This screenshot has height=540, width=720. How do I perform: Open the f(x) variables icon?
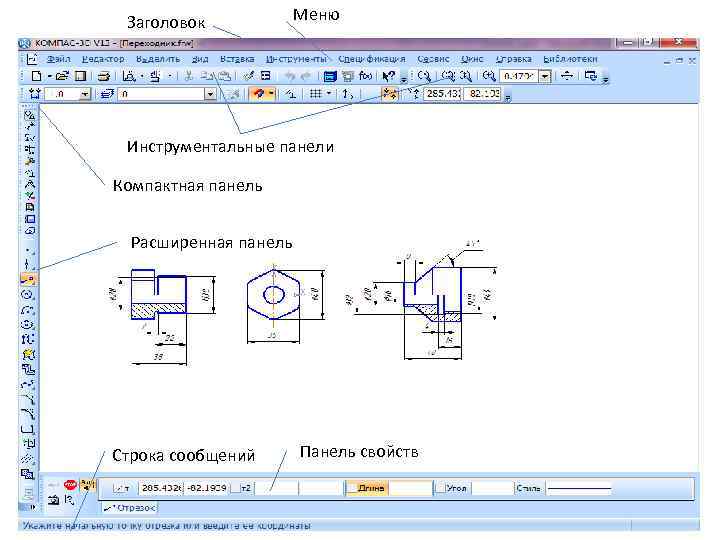point(365,76)
